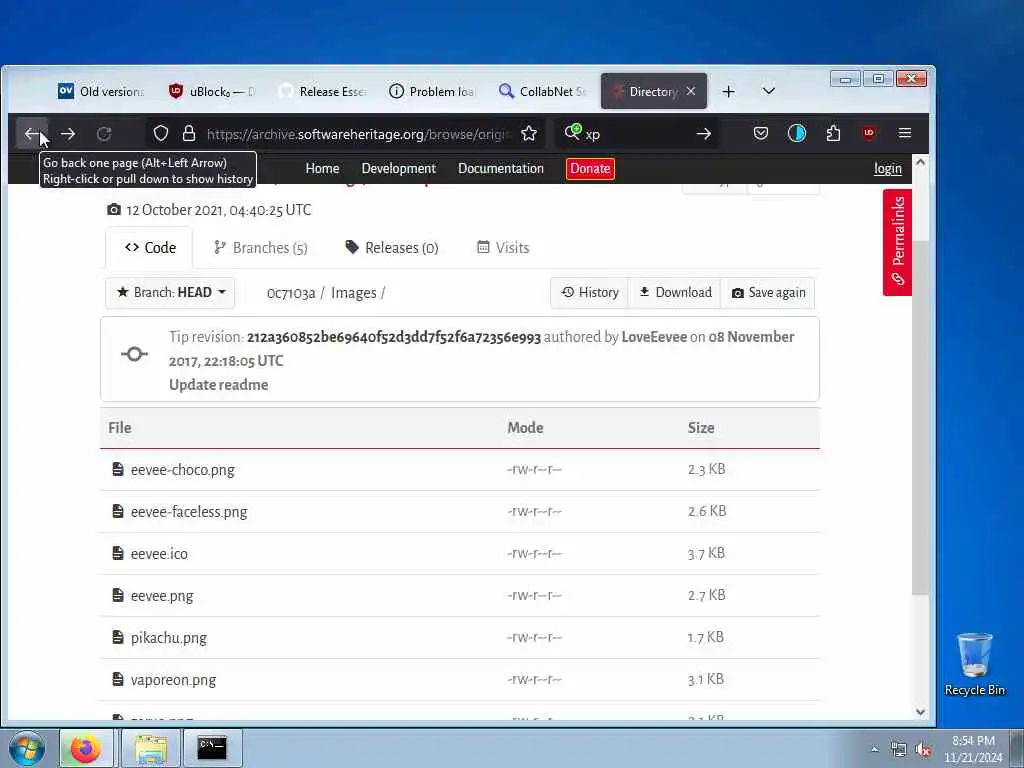Switch to Release Essentials tab
The image size is (1024, 768).
coord(323,91)
